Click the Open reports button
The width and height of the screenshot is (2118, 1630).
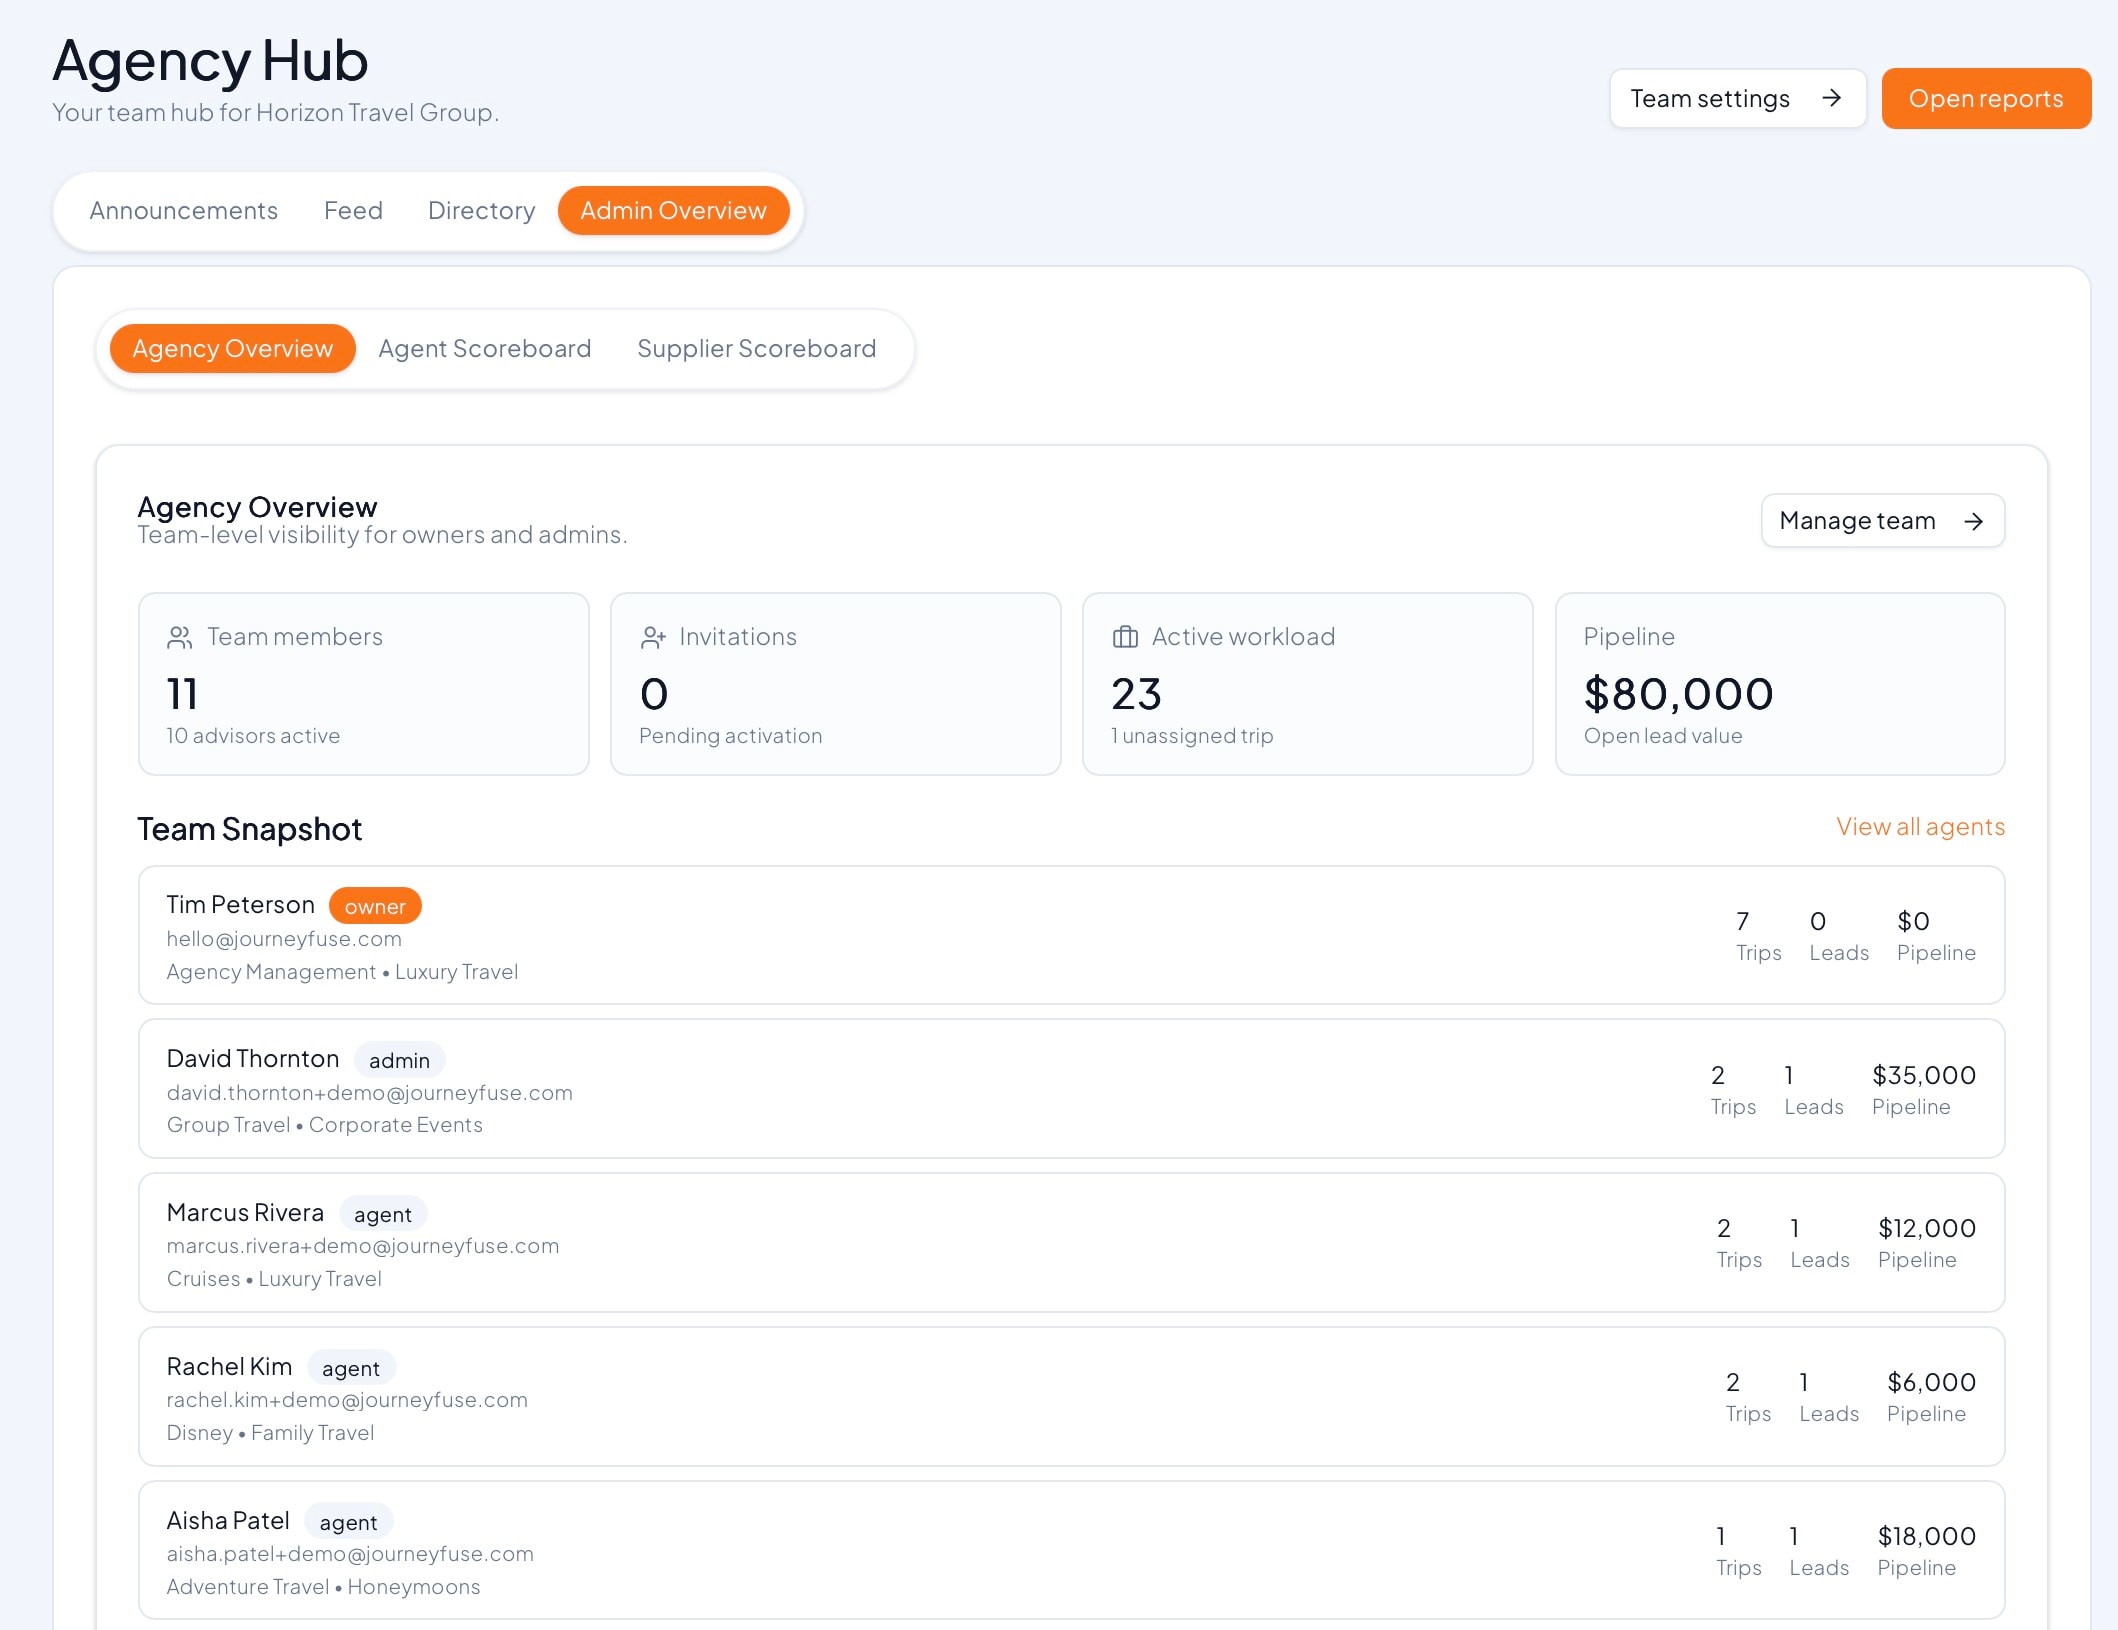[x=1986, y=98]
